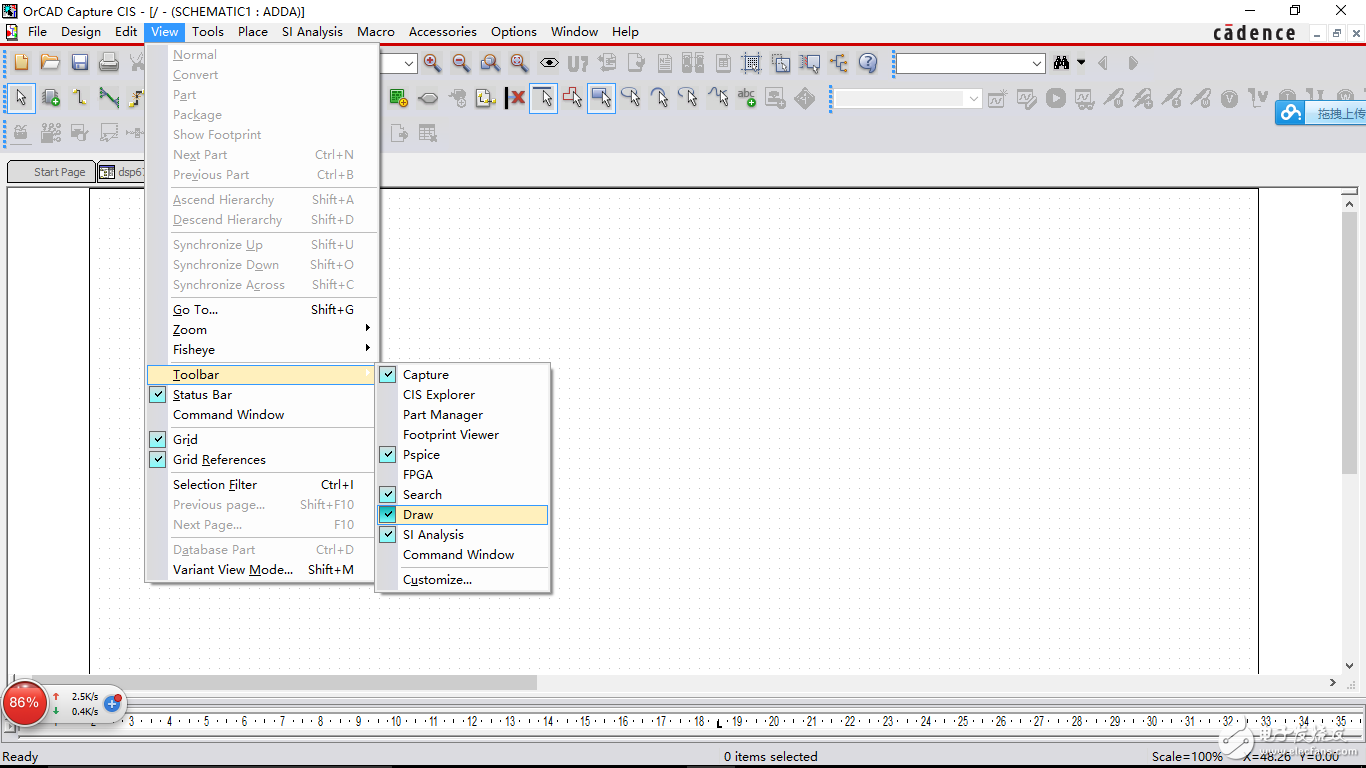Click the Zoom to Area icon
1366x768 pixels.
pyautogui.click(x=490, y=63)
